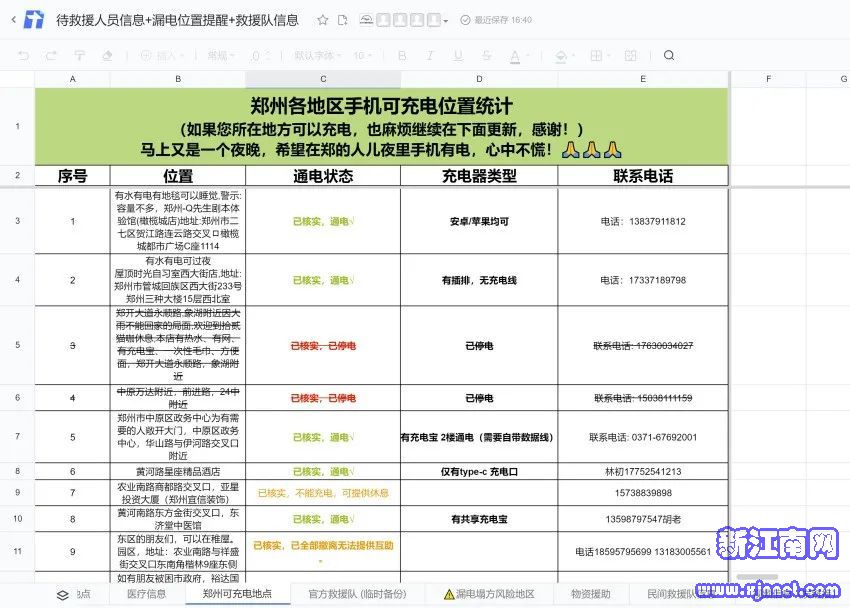
Task: Click the 位置 header cell
Action: [178, 176]
